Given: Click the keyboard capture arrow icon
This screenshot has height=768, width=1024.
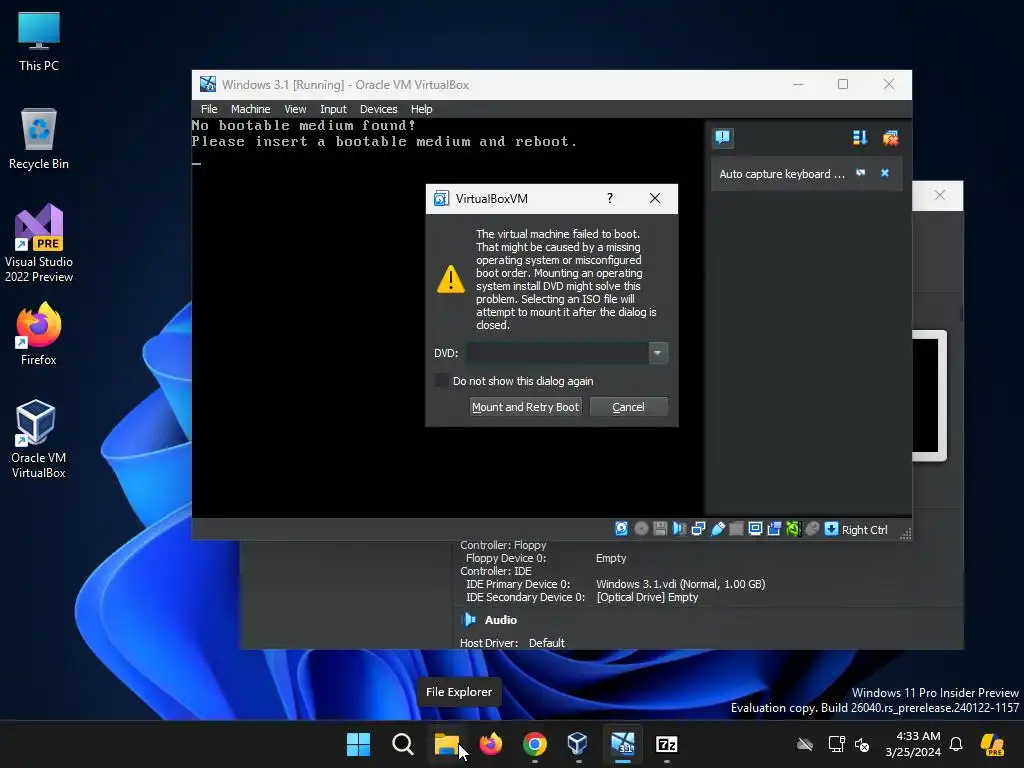Looking at the screenshot, I should click(831, 529).
